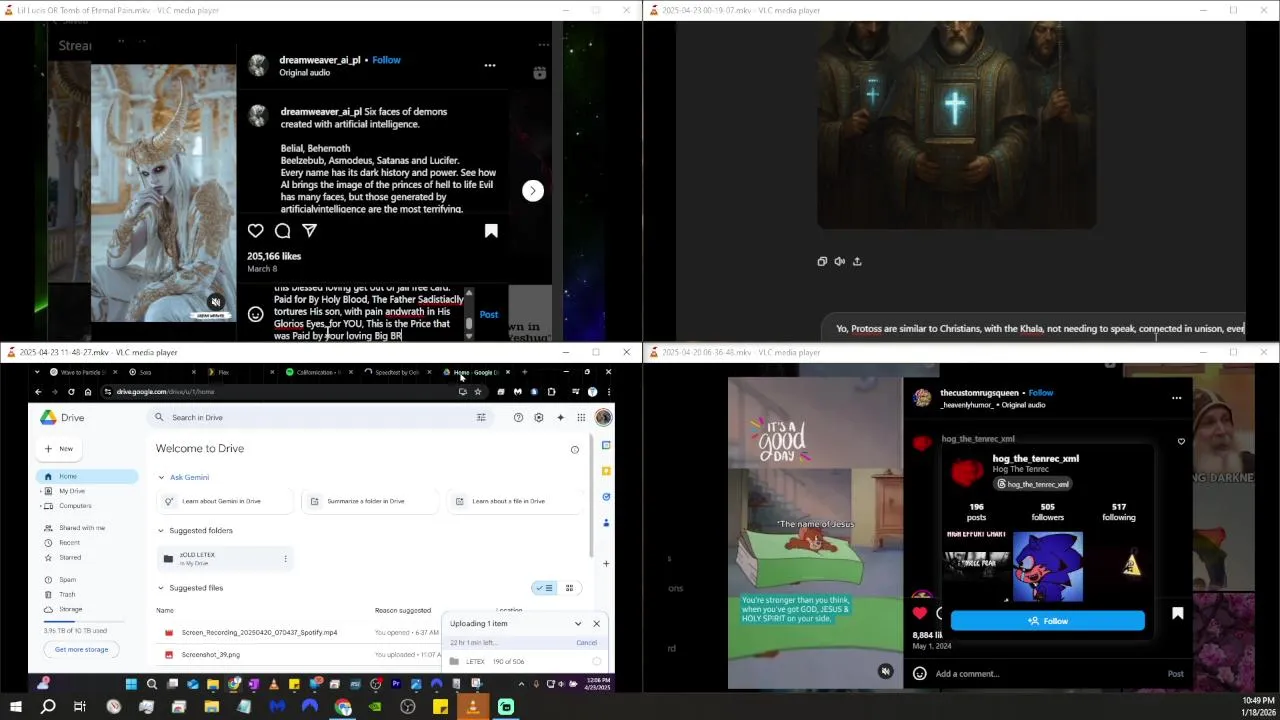Open more options for zOLD LETEX folder
The image size is (1280, 720).
[x=285, y=559]
